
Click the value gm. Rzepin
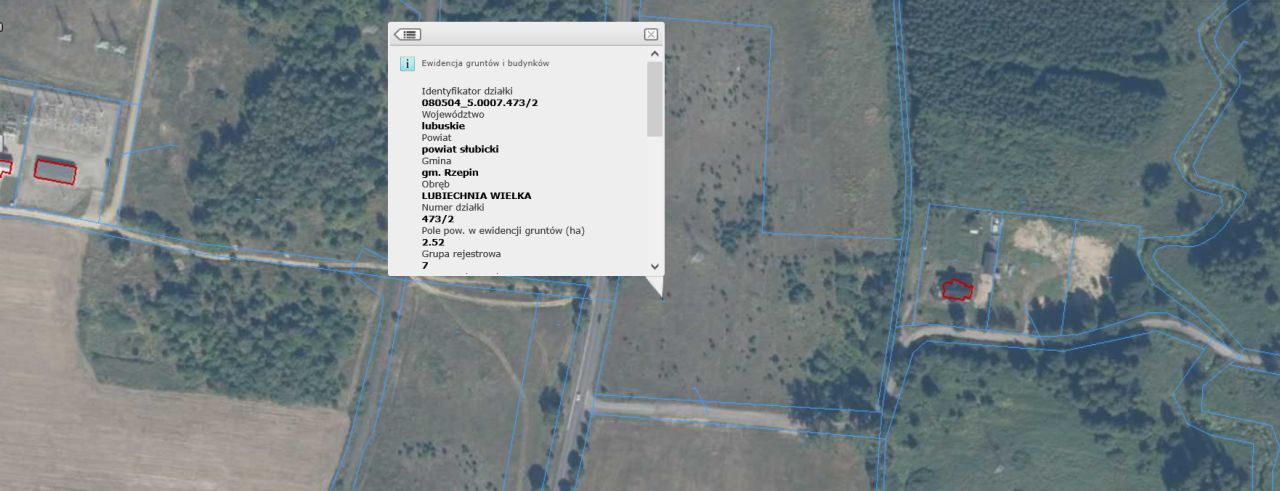pyautogui.click(x=450, y=172)
